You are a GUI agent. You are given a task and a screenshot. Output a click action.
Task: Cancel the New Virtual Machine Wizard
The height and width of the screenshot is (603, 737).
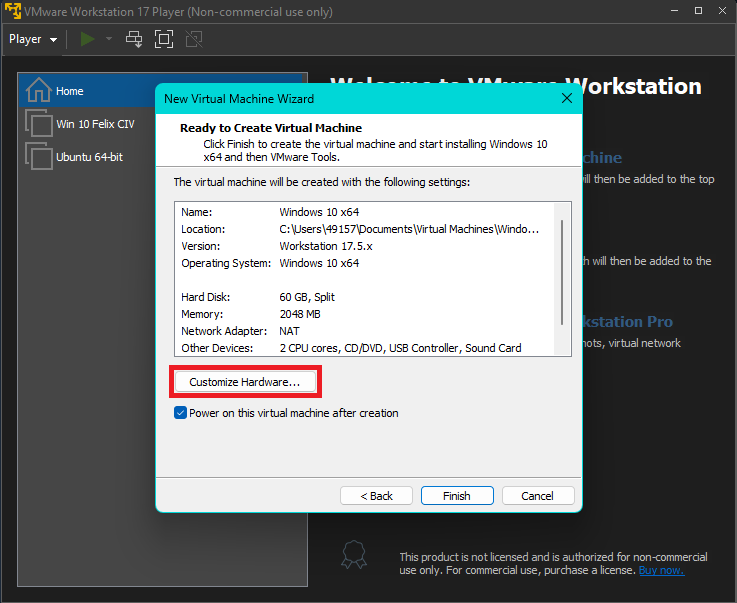click(538, 496)
